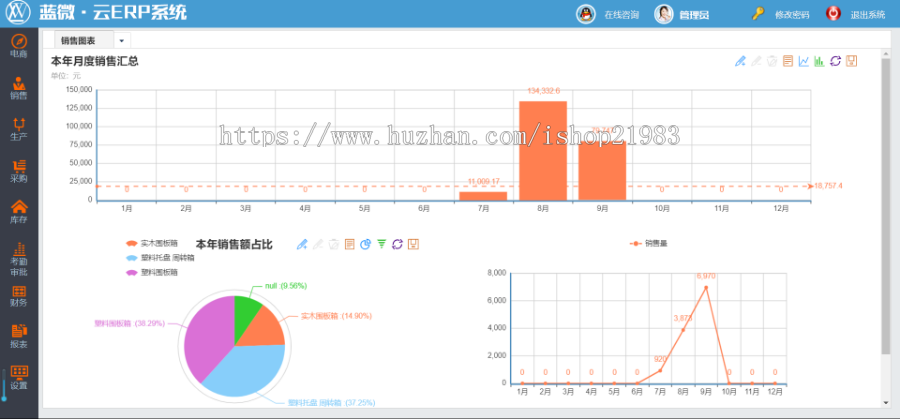This screenshot has width=900, height=419.
Task: Select the 销售图表 tab
Action: 84,41
